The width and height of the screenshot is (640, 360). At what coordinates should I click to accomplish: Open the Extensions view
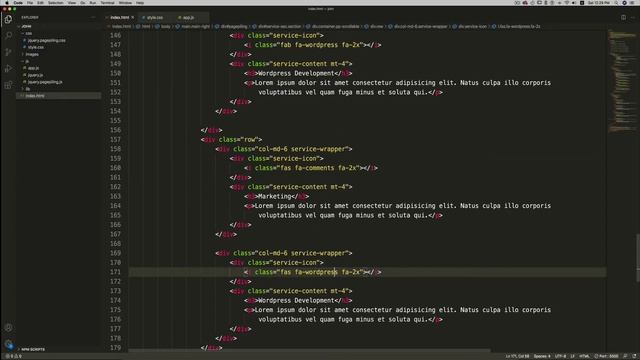pyautogui.click(x=8, y=85)
